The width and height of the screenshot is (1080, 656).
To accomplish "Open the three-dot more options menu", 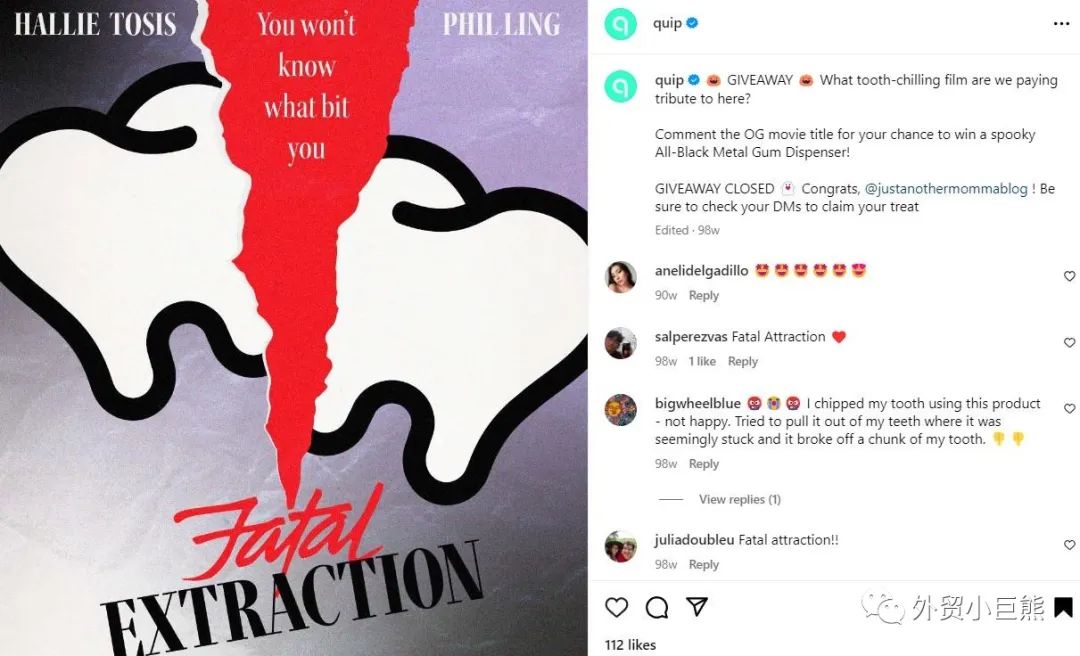I will pyautogui.click(x=1061, y=24).
